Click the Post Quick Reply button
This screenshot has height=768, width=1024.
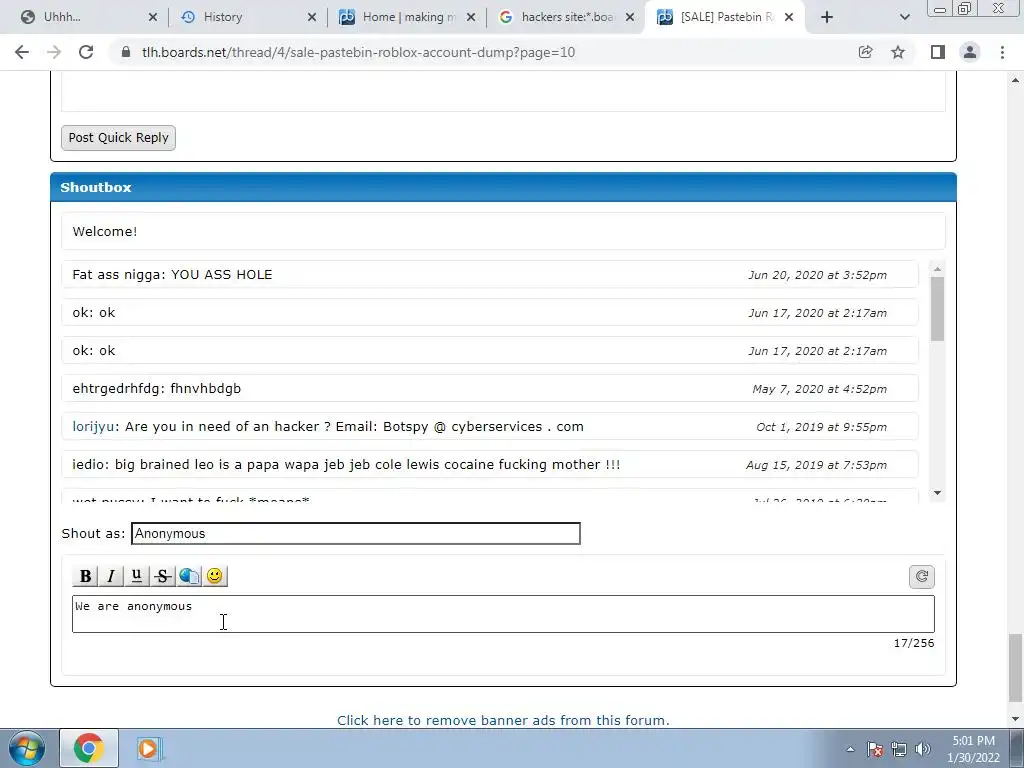[x=118, y=138]
